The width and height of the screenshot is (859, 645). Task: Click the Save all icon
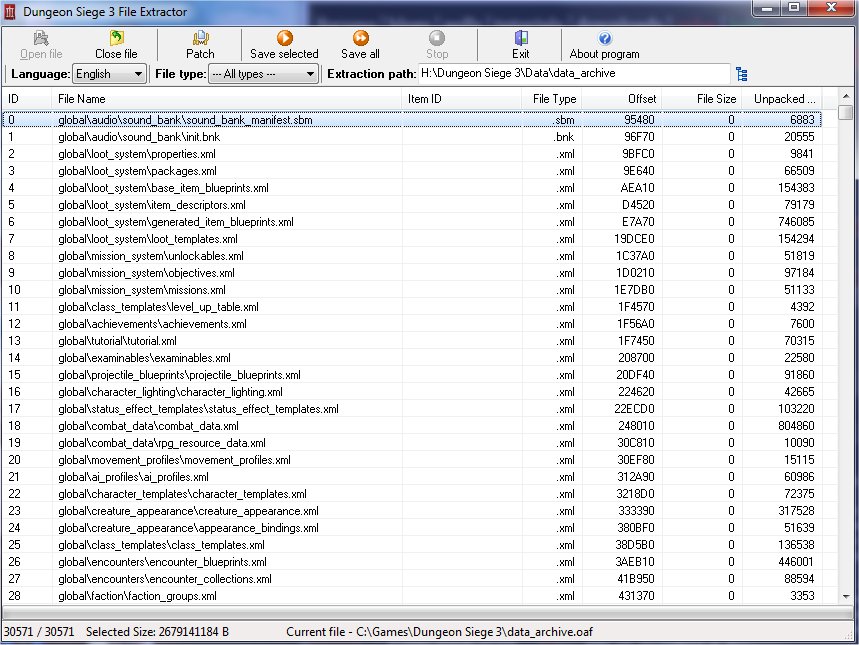[360, 38]
